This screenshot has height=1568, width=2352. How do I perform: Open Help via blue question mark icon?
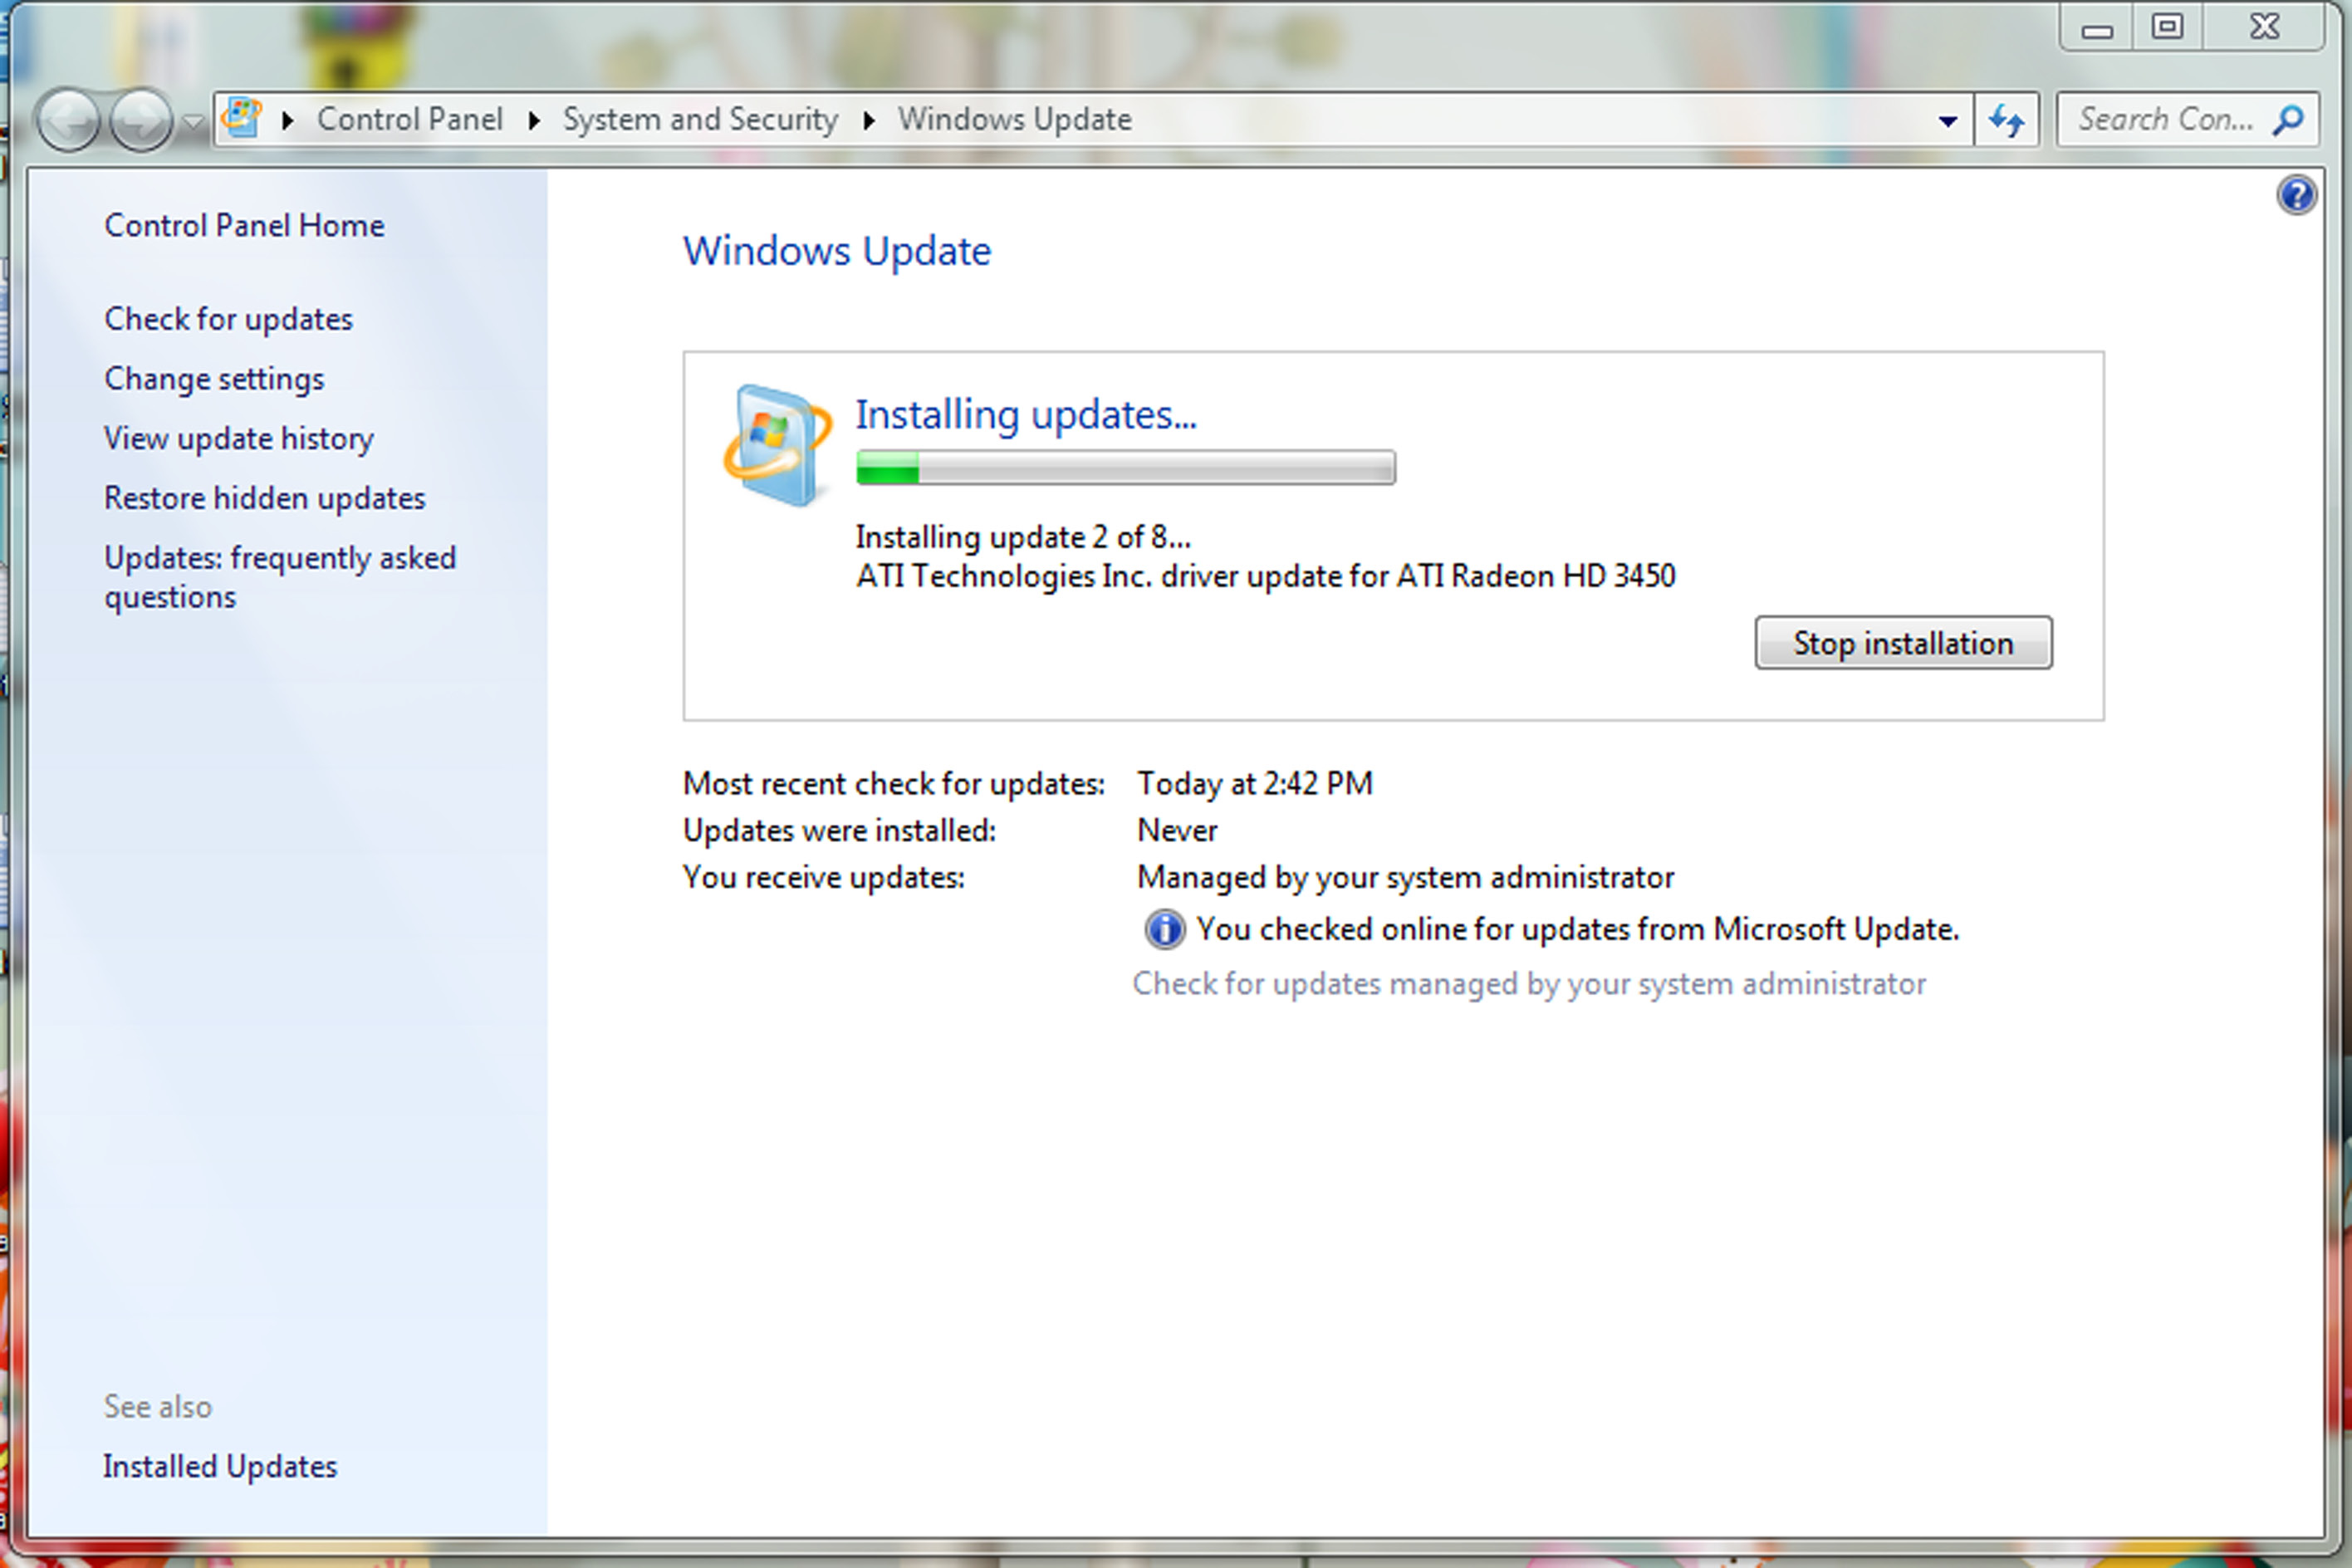pos(2297,195)
